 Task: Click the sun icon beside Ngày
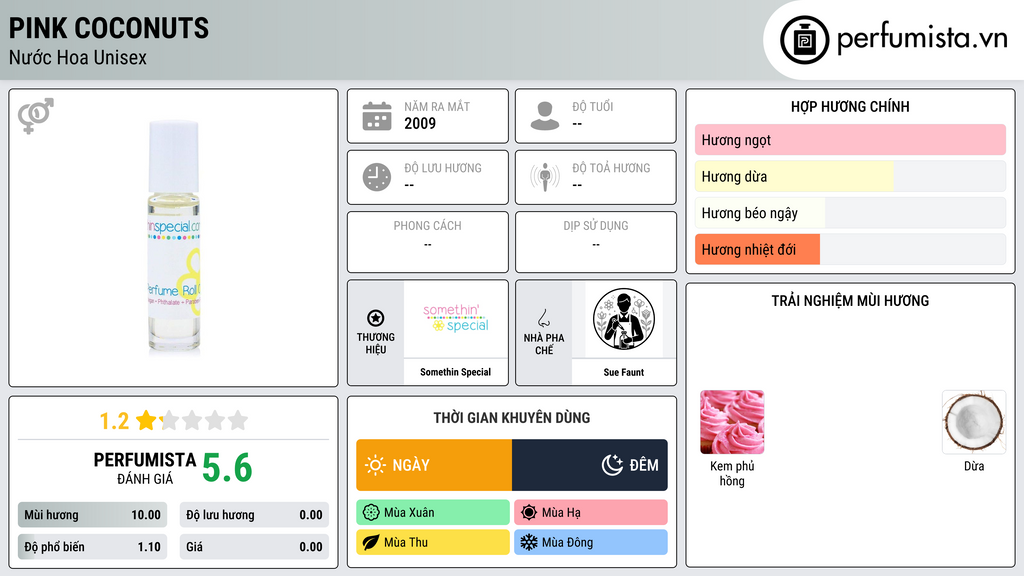click(x=376, y=465)
